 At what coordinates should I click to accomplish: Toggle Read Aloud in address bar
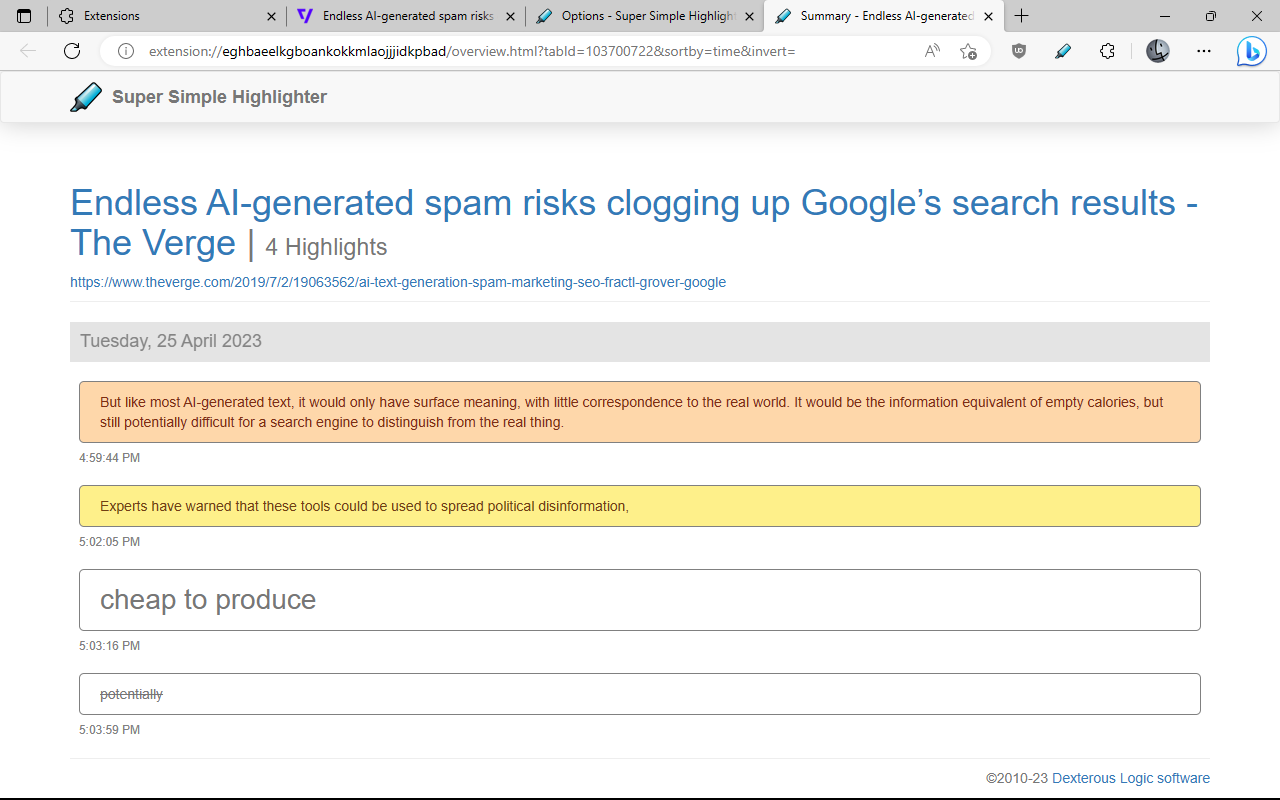(932, 51)
